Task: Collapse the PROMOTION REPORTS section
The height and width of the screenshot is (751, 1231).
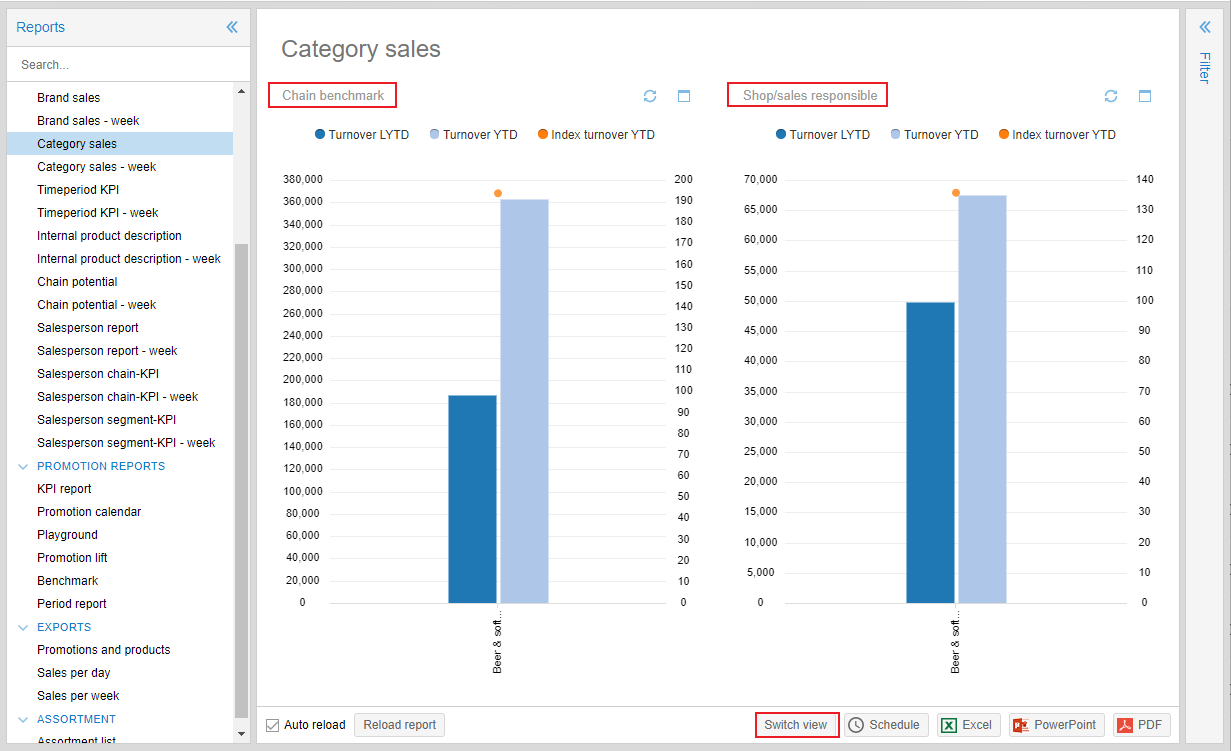Action: coord(23,465)
